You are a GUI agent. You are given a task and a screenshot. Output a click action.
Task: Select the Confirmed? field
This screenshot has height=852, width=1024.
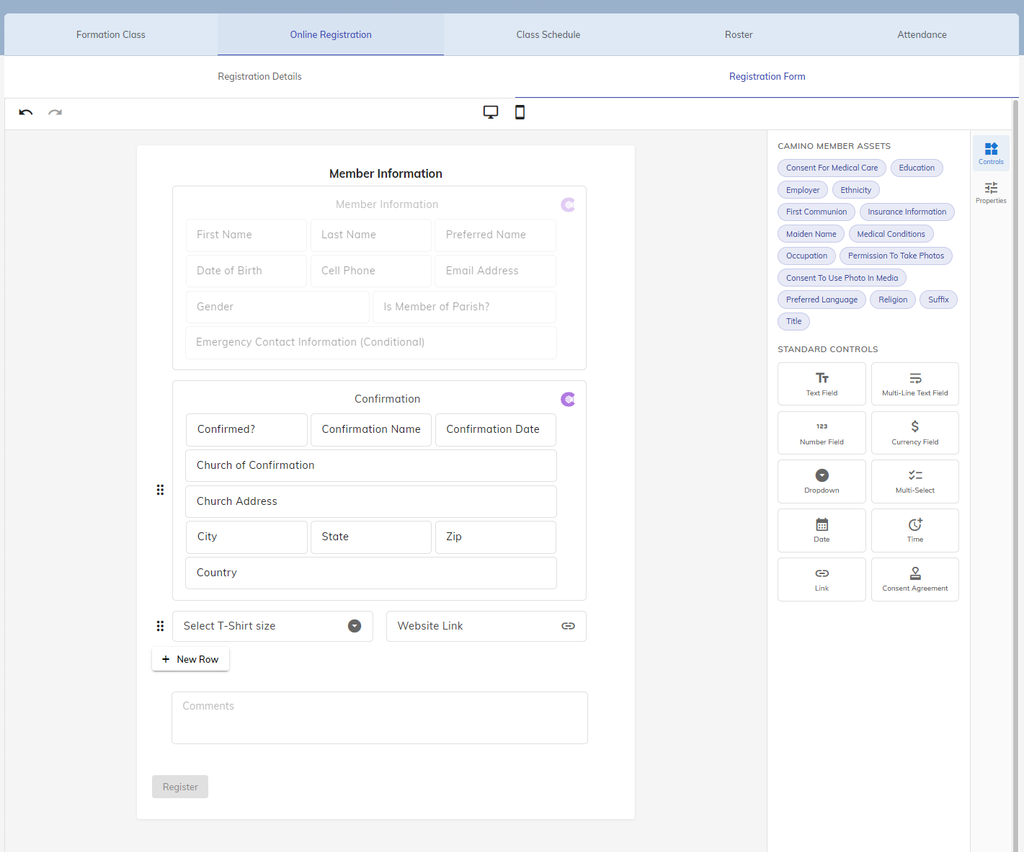point(246,430)
